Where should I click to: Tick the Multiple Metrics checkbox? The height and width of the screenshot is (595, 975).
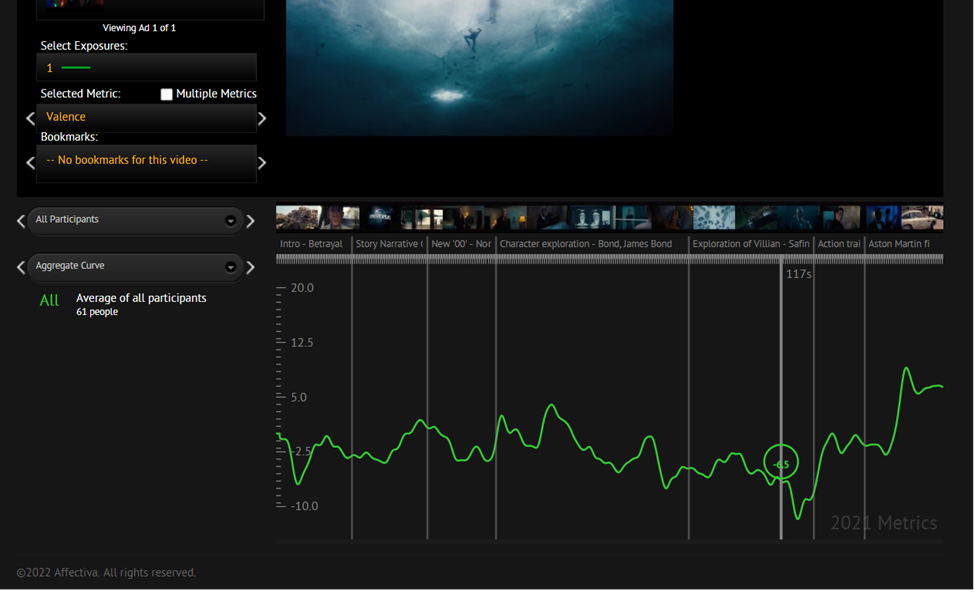[x=166, y=94]
